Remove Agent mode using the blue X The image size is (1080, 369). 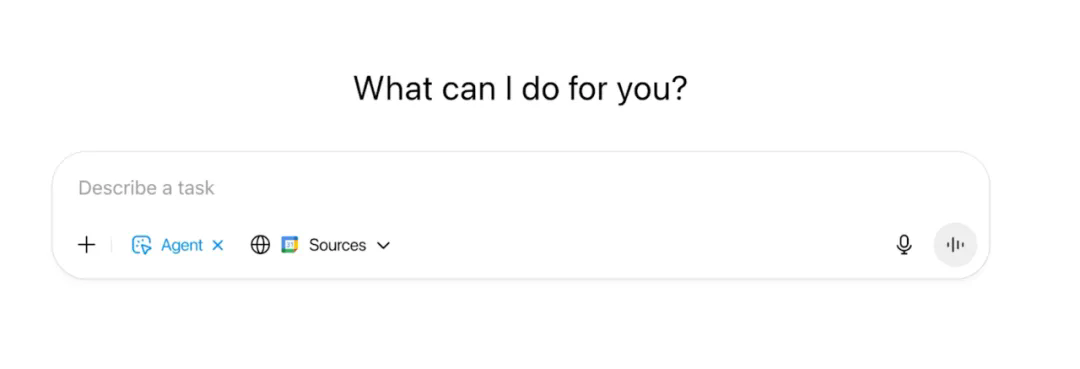218,245
